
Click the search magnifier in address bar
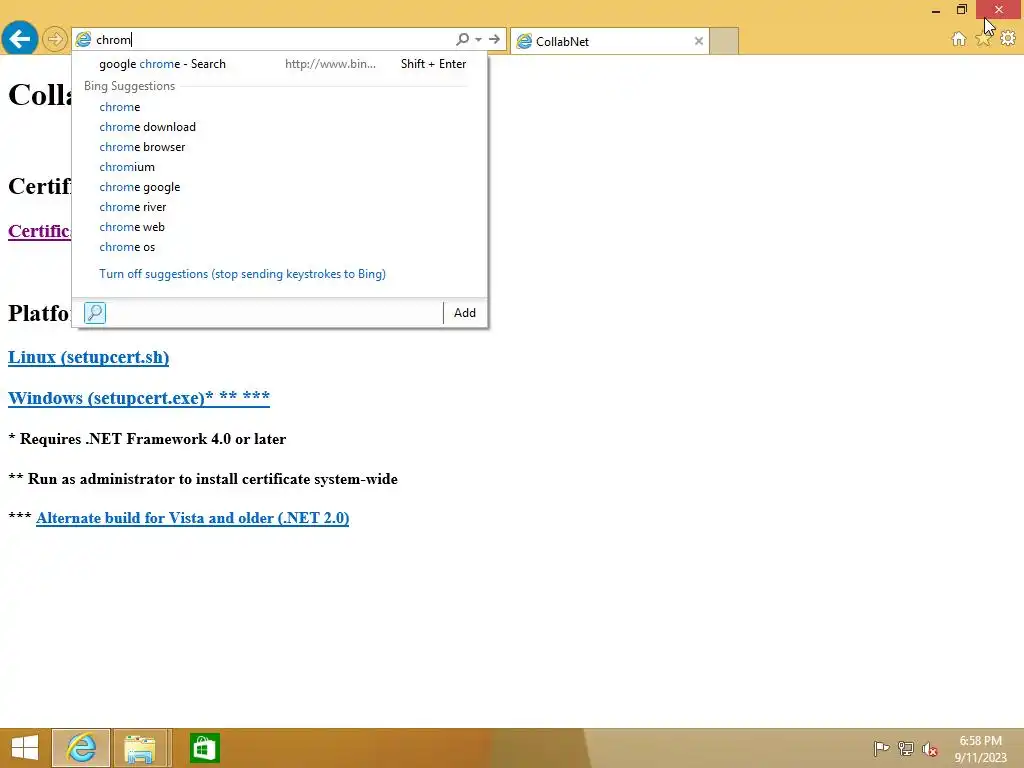click(462, 39)
